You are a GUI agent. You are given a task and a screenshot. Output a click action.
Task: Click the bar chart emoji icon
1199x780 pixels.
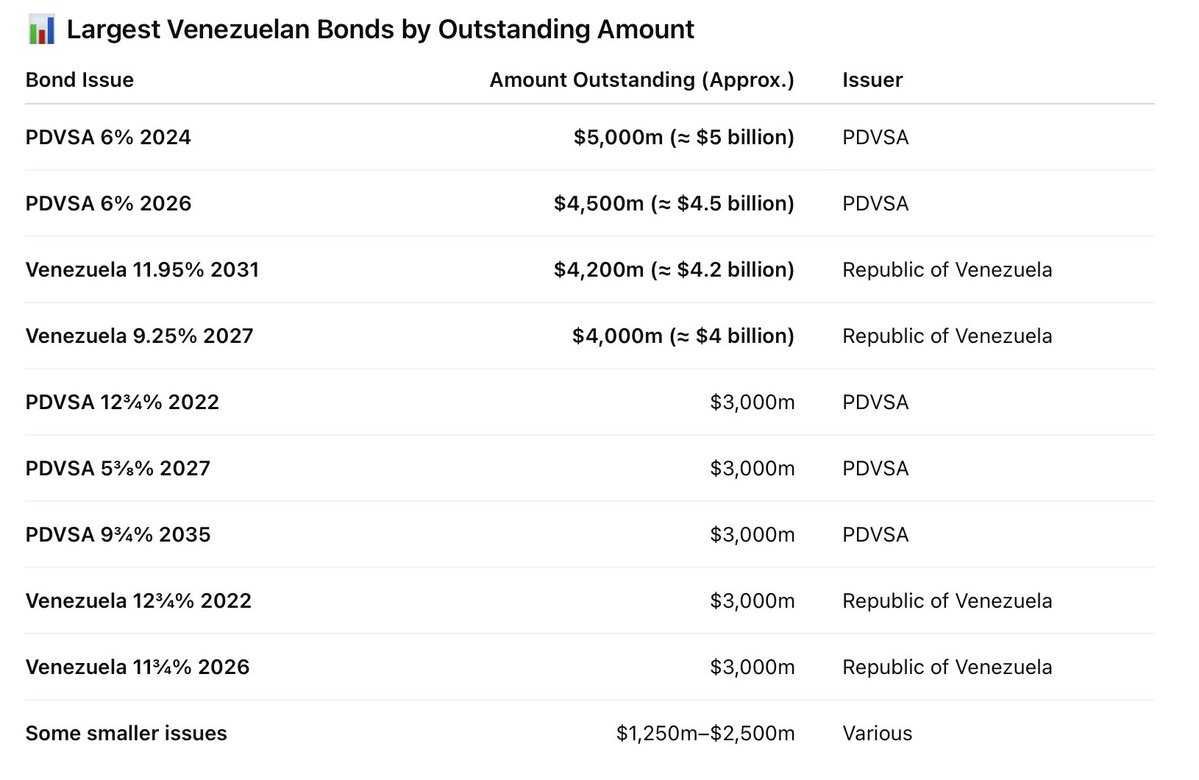41,30
